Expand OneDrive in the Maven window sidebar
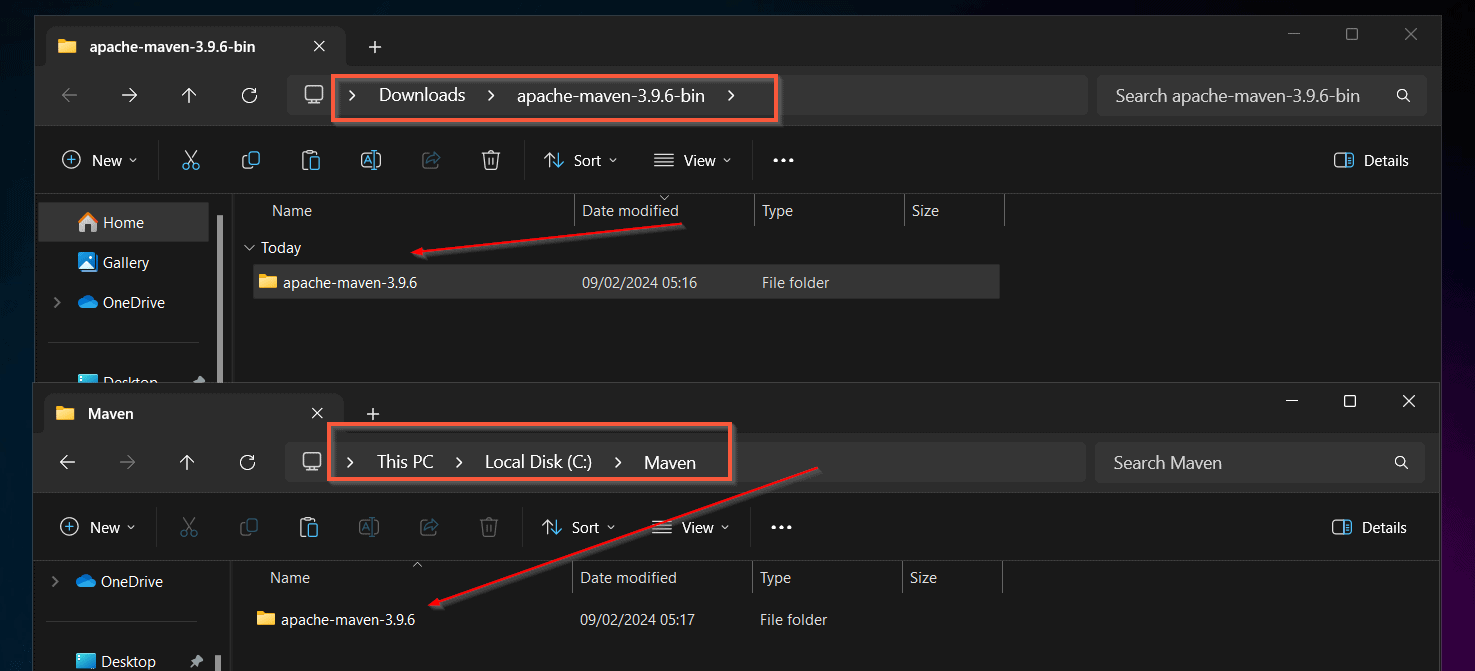 click(55, 581)
